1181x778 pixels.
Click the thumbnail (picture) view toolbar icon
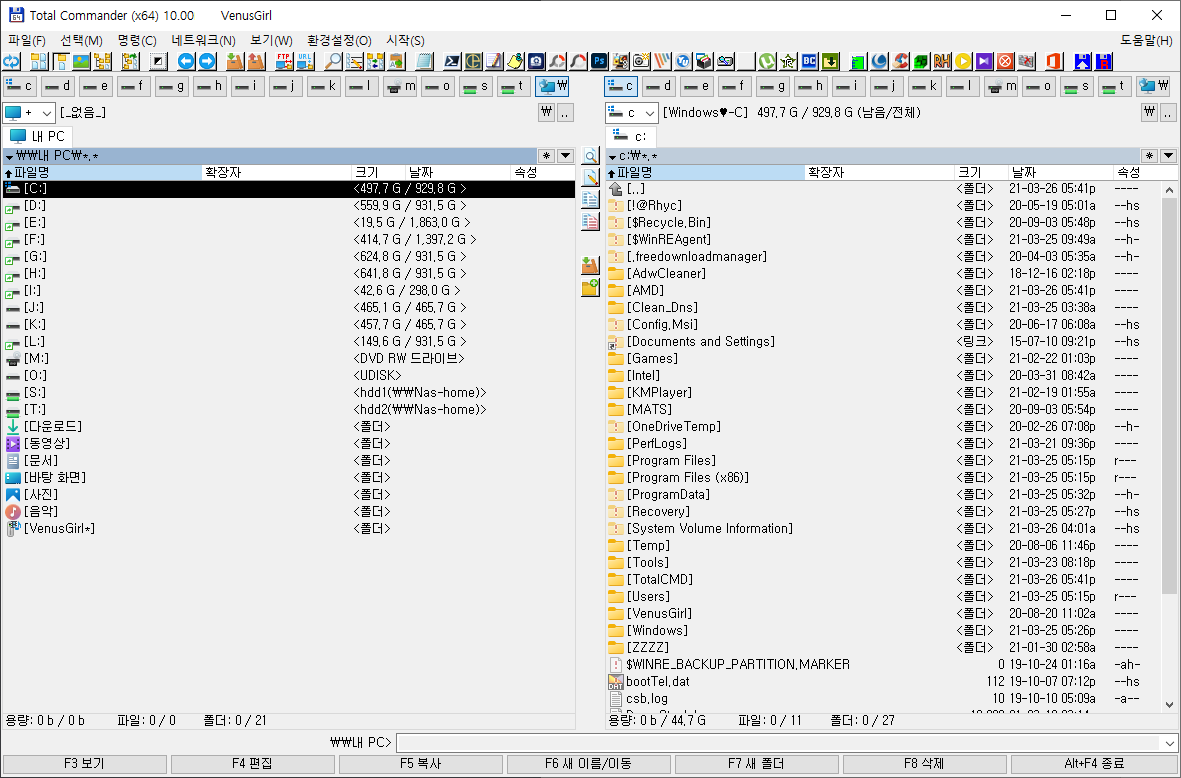pos(81,62)
